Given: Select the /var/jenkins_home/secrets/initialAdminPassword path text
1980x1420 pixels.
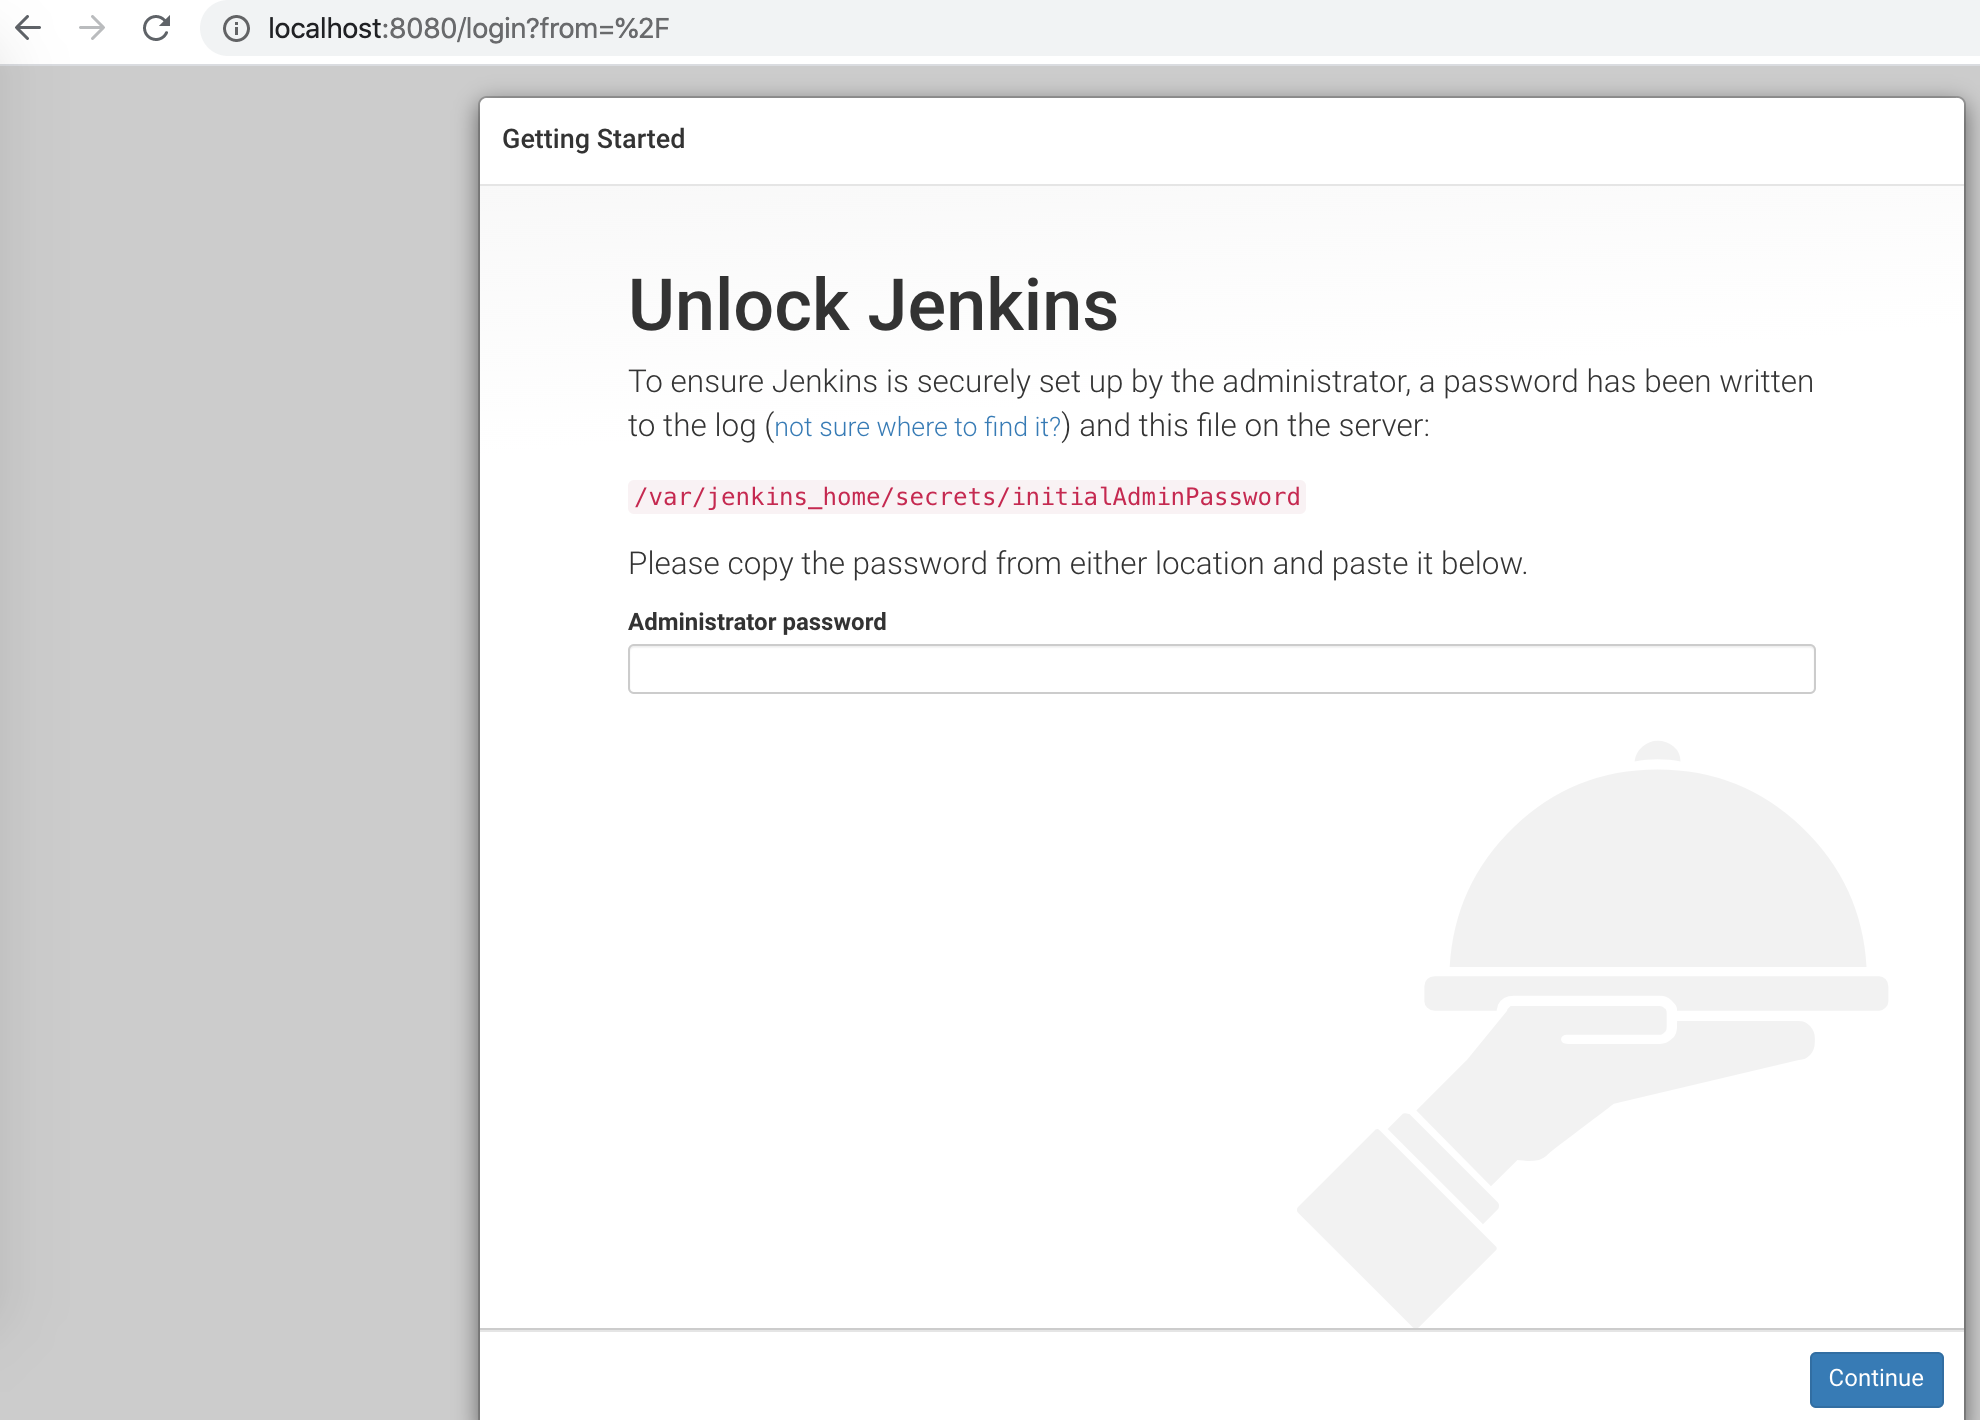Looking at the screenshot, I should click(x=966, y=497).
